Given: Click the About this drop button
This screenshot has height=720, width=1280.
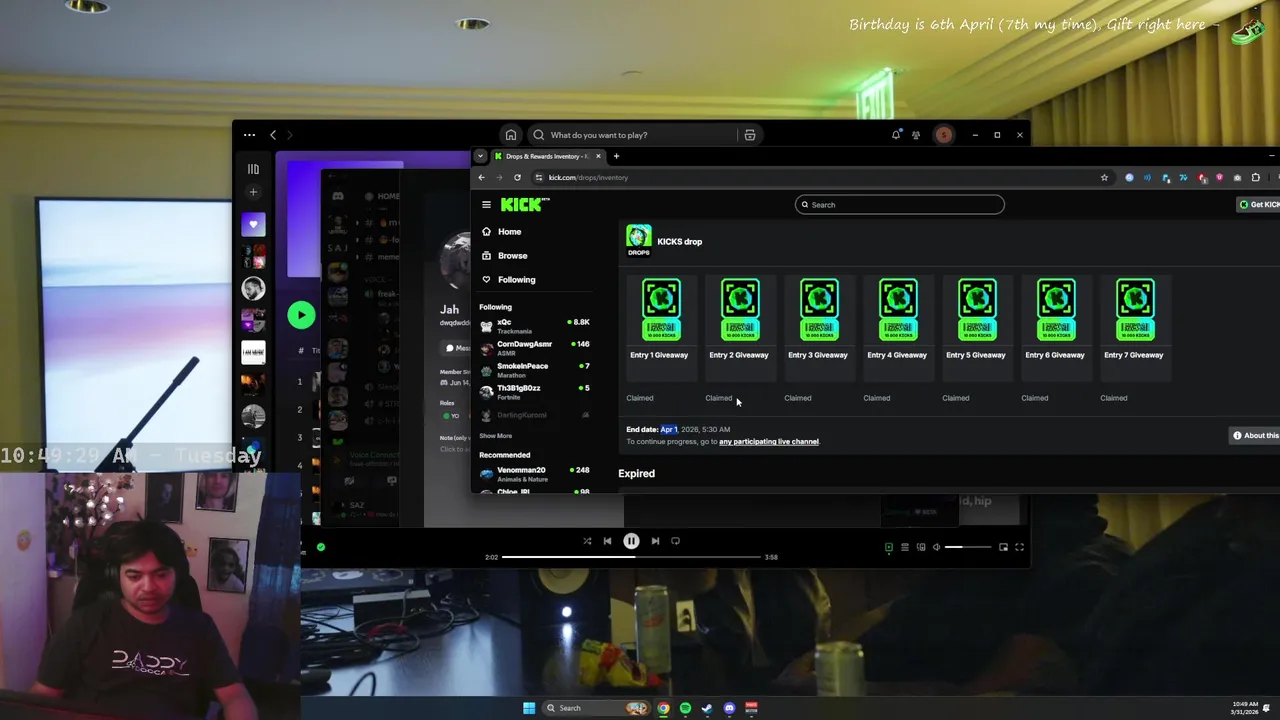Looking at the screenshot, I should [1255, 436].
